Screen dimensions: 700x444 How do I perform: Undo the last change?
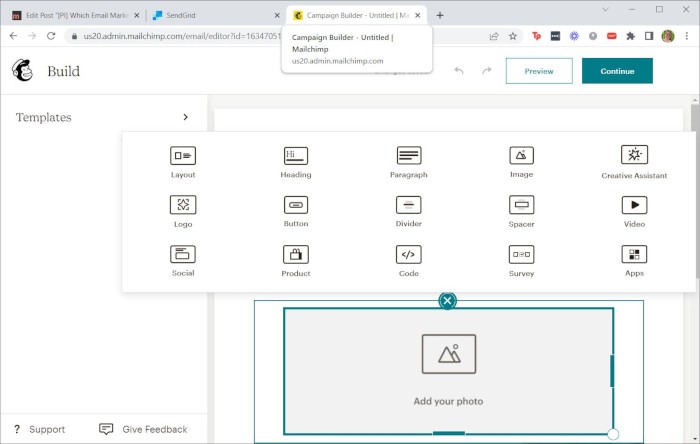pyautogui.click(x=459, y=71)
